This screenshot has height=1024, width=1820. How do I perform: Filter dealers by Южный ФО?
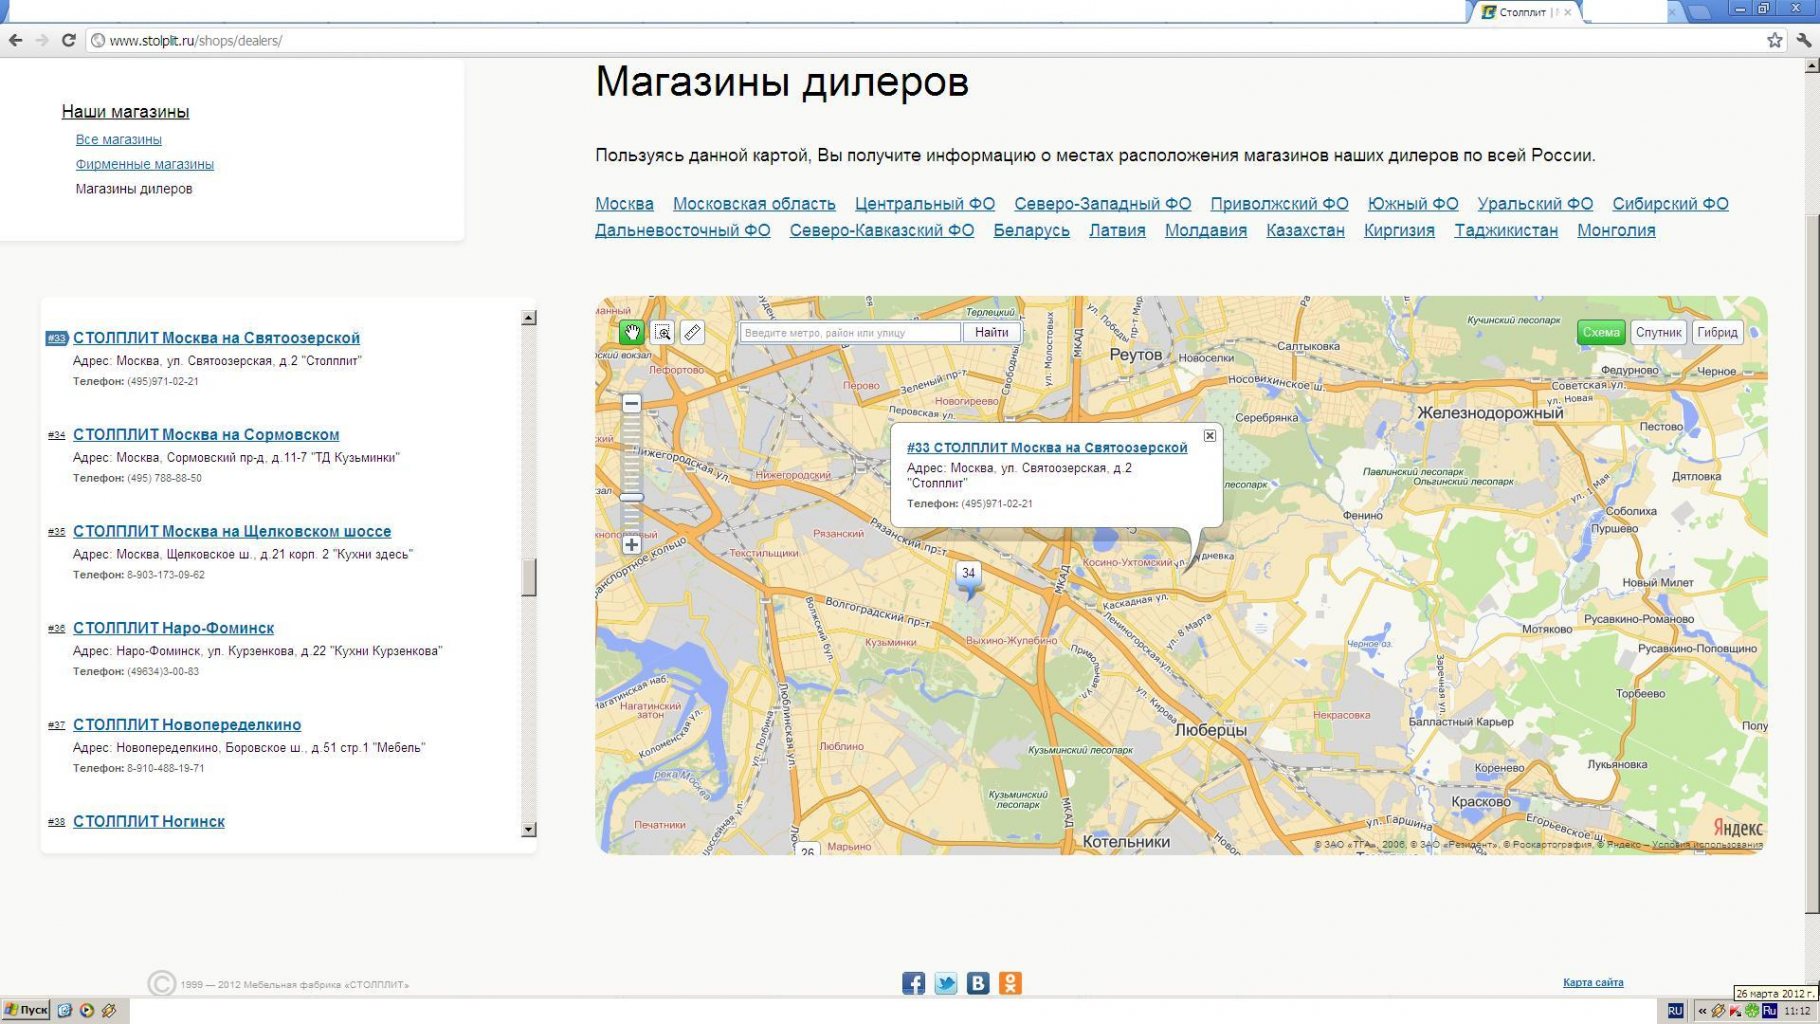[x=1413, y=204]
